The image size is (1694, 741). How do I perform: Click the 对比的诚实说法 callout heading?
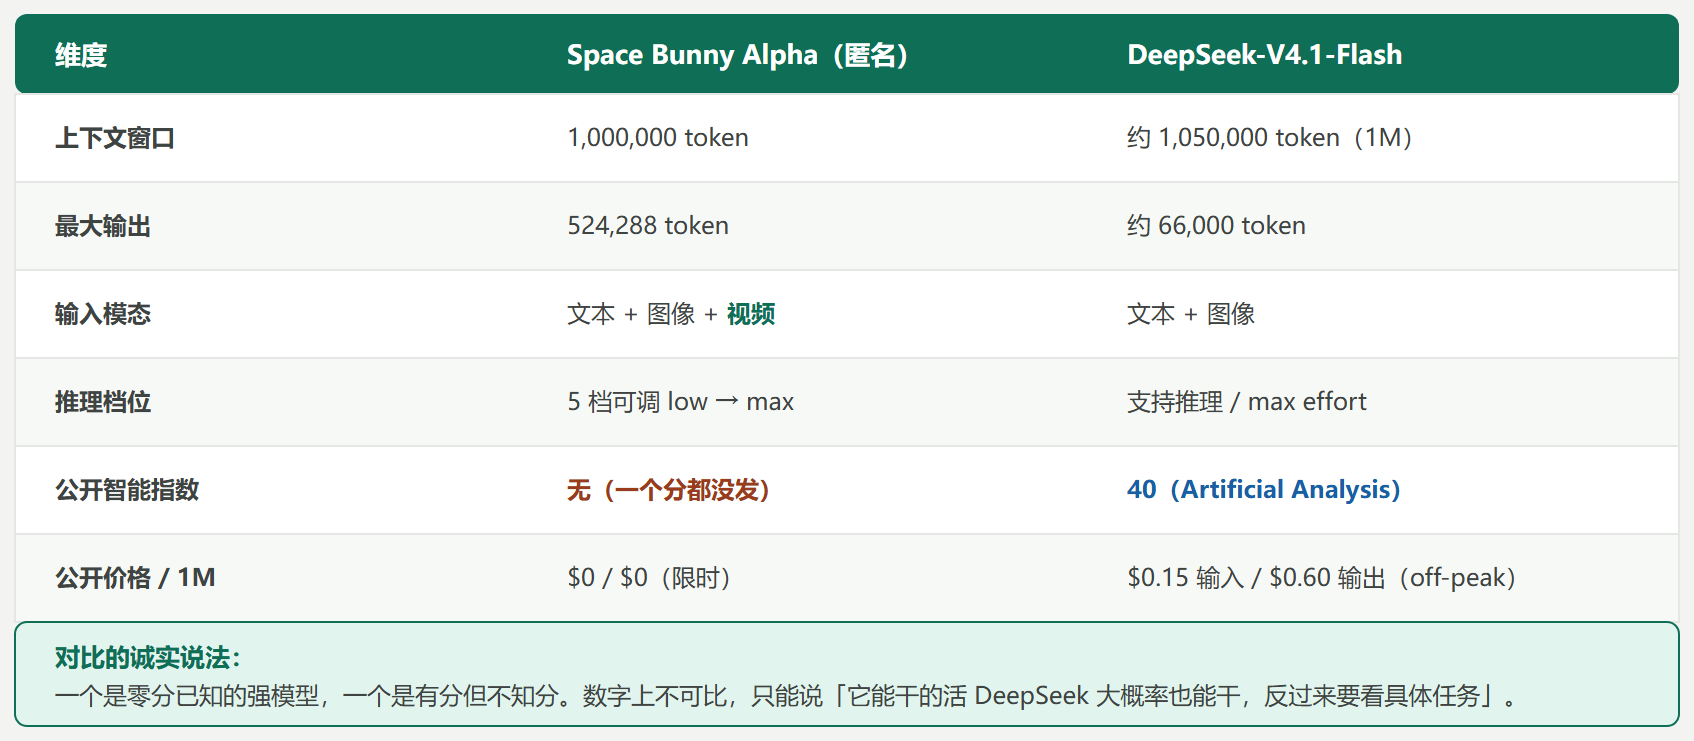(148, 658)
